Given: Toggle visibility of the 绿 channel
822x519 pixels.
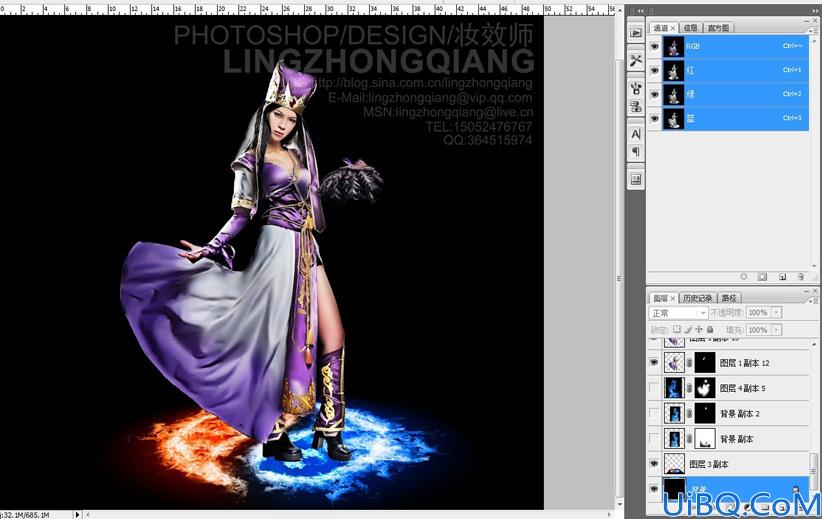Looking at the screenshot, I should (654, 94).
